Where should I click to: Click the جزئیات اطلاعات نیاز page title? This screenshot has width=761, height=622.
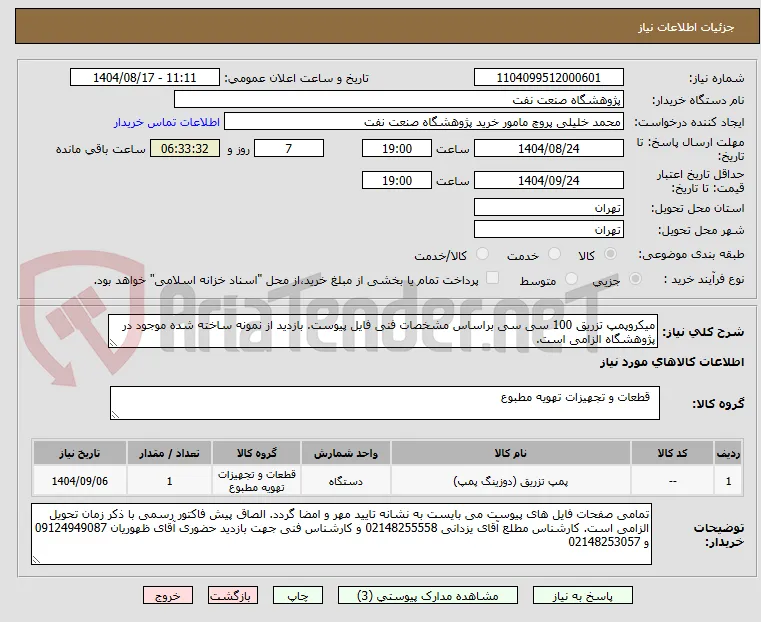point(686,27)
